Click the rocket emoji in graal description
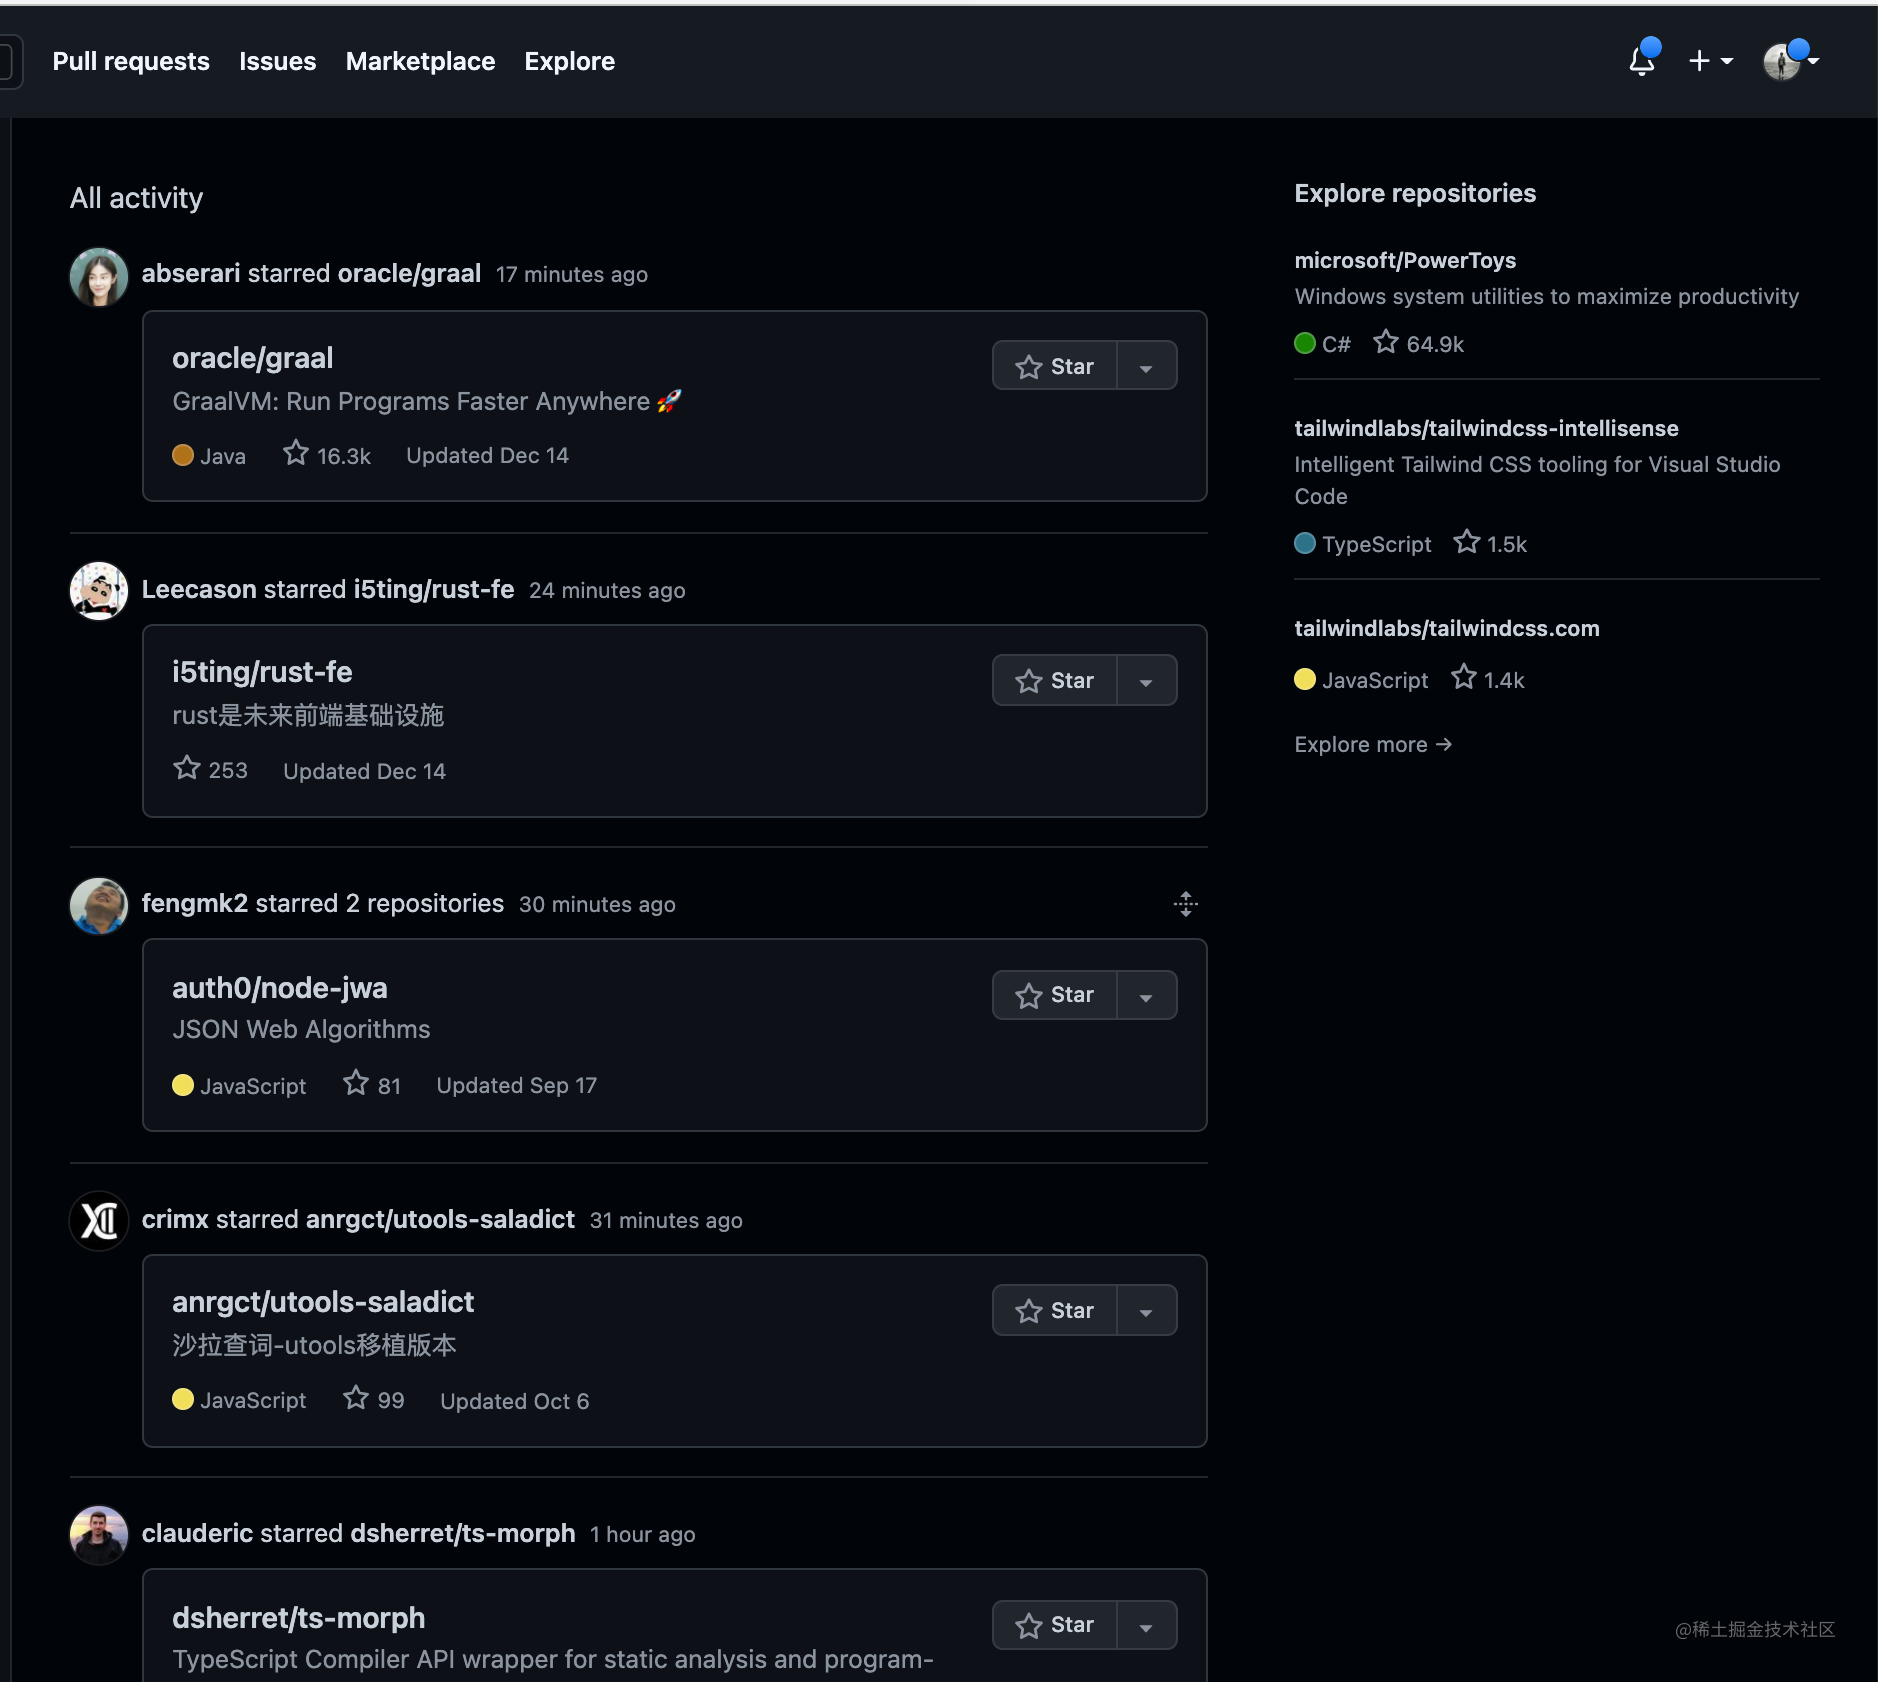 point(669,401)
